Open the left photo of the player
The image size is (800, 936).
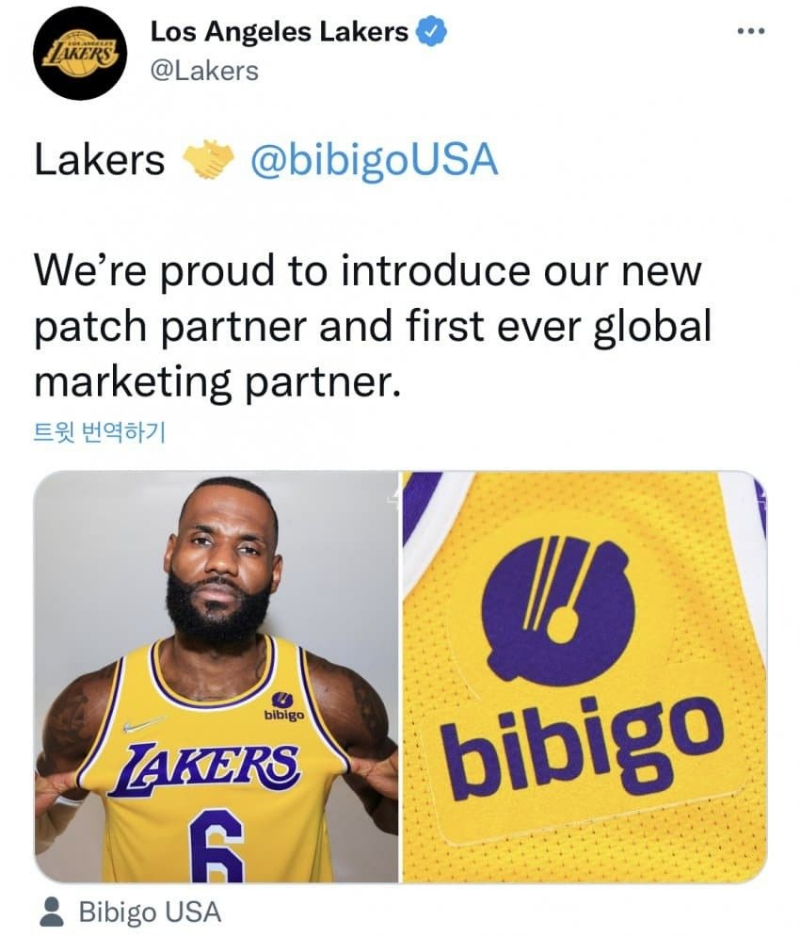point(216,677)
